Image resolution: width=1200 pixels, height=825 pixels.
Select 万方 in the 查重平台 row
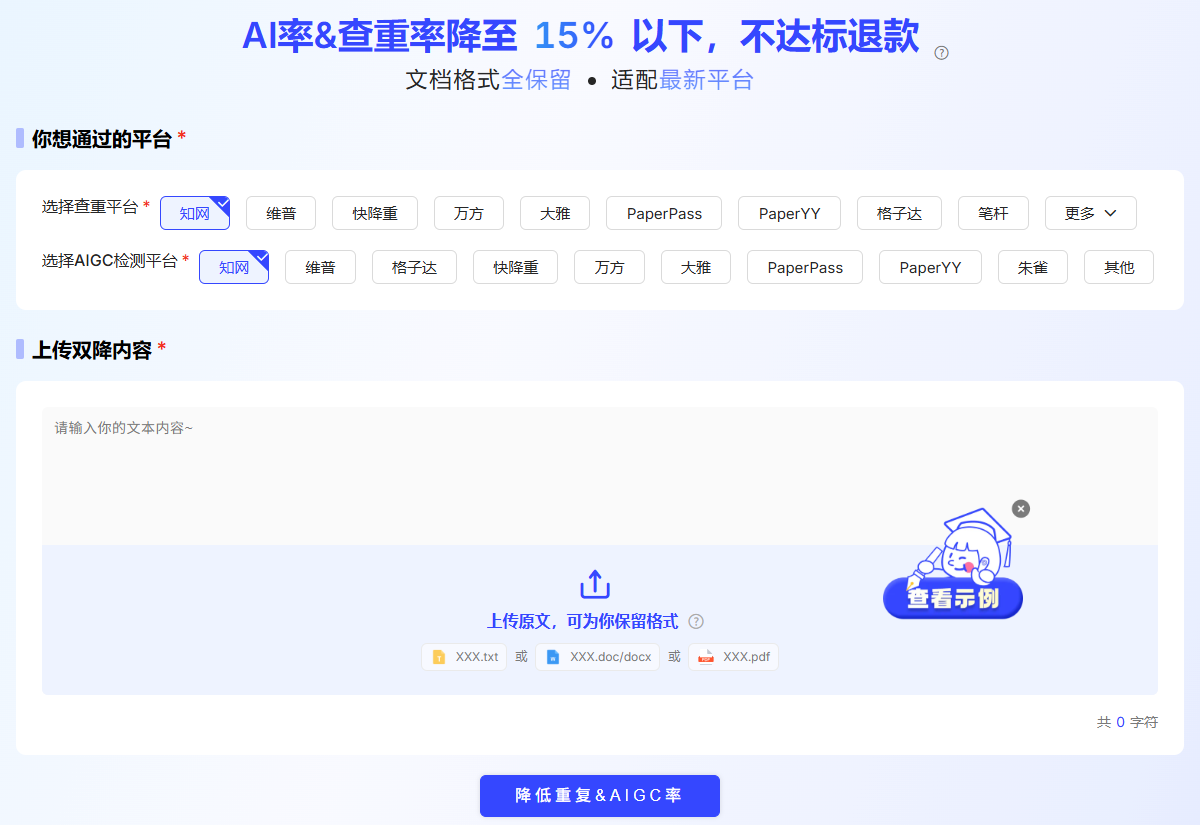pos(469,213)
